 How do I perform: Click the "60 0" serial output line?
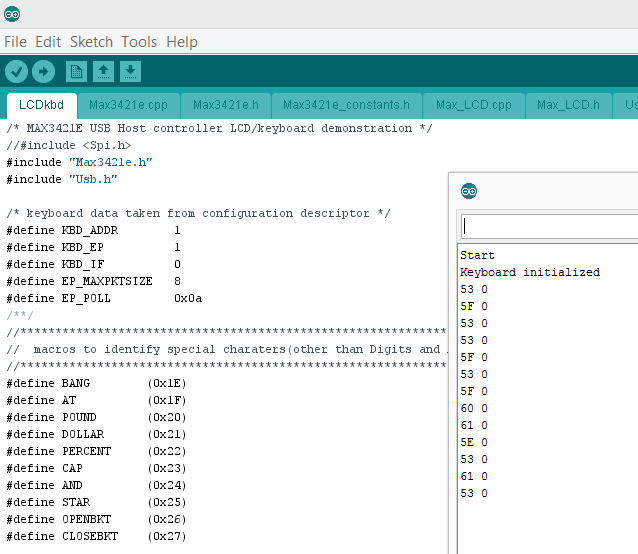474,408
